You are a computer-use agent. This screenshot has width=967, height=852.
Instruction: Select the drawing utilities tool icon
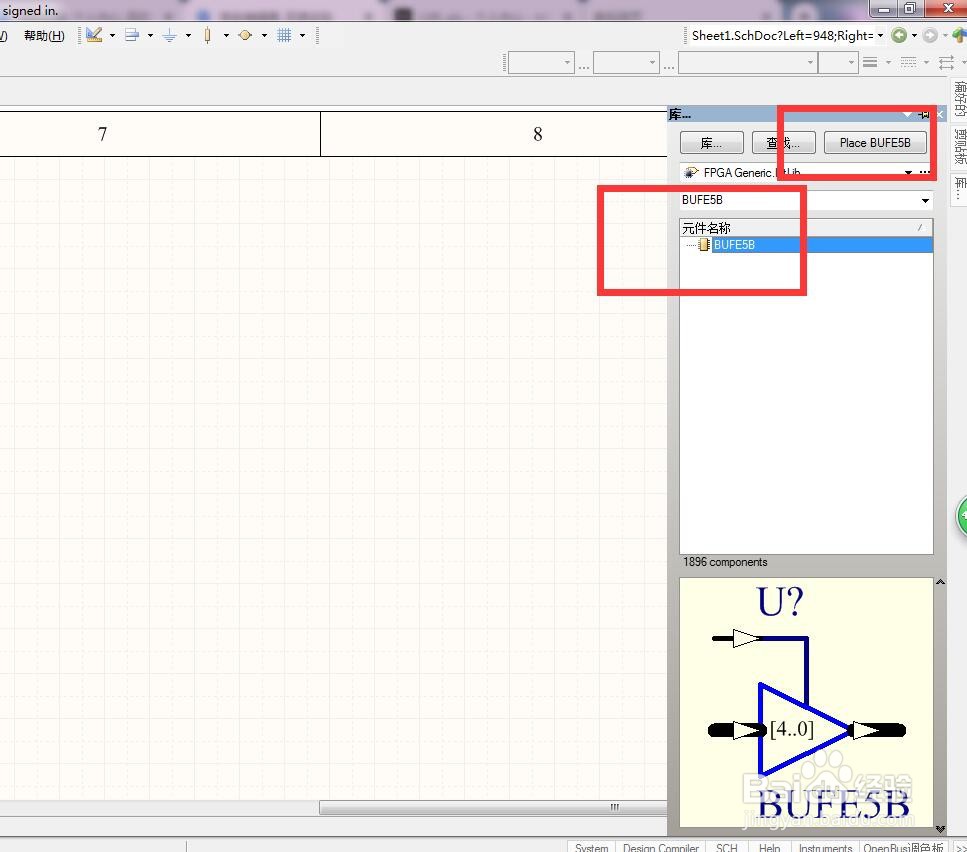(x=94, y=35)
